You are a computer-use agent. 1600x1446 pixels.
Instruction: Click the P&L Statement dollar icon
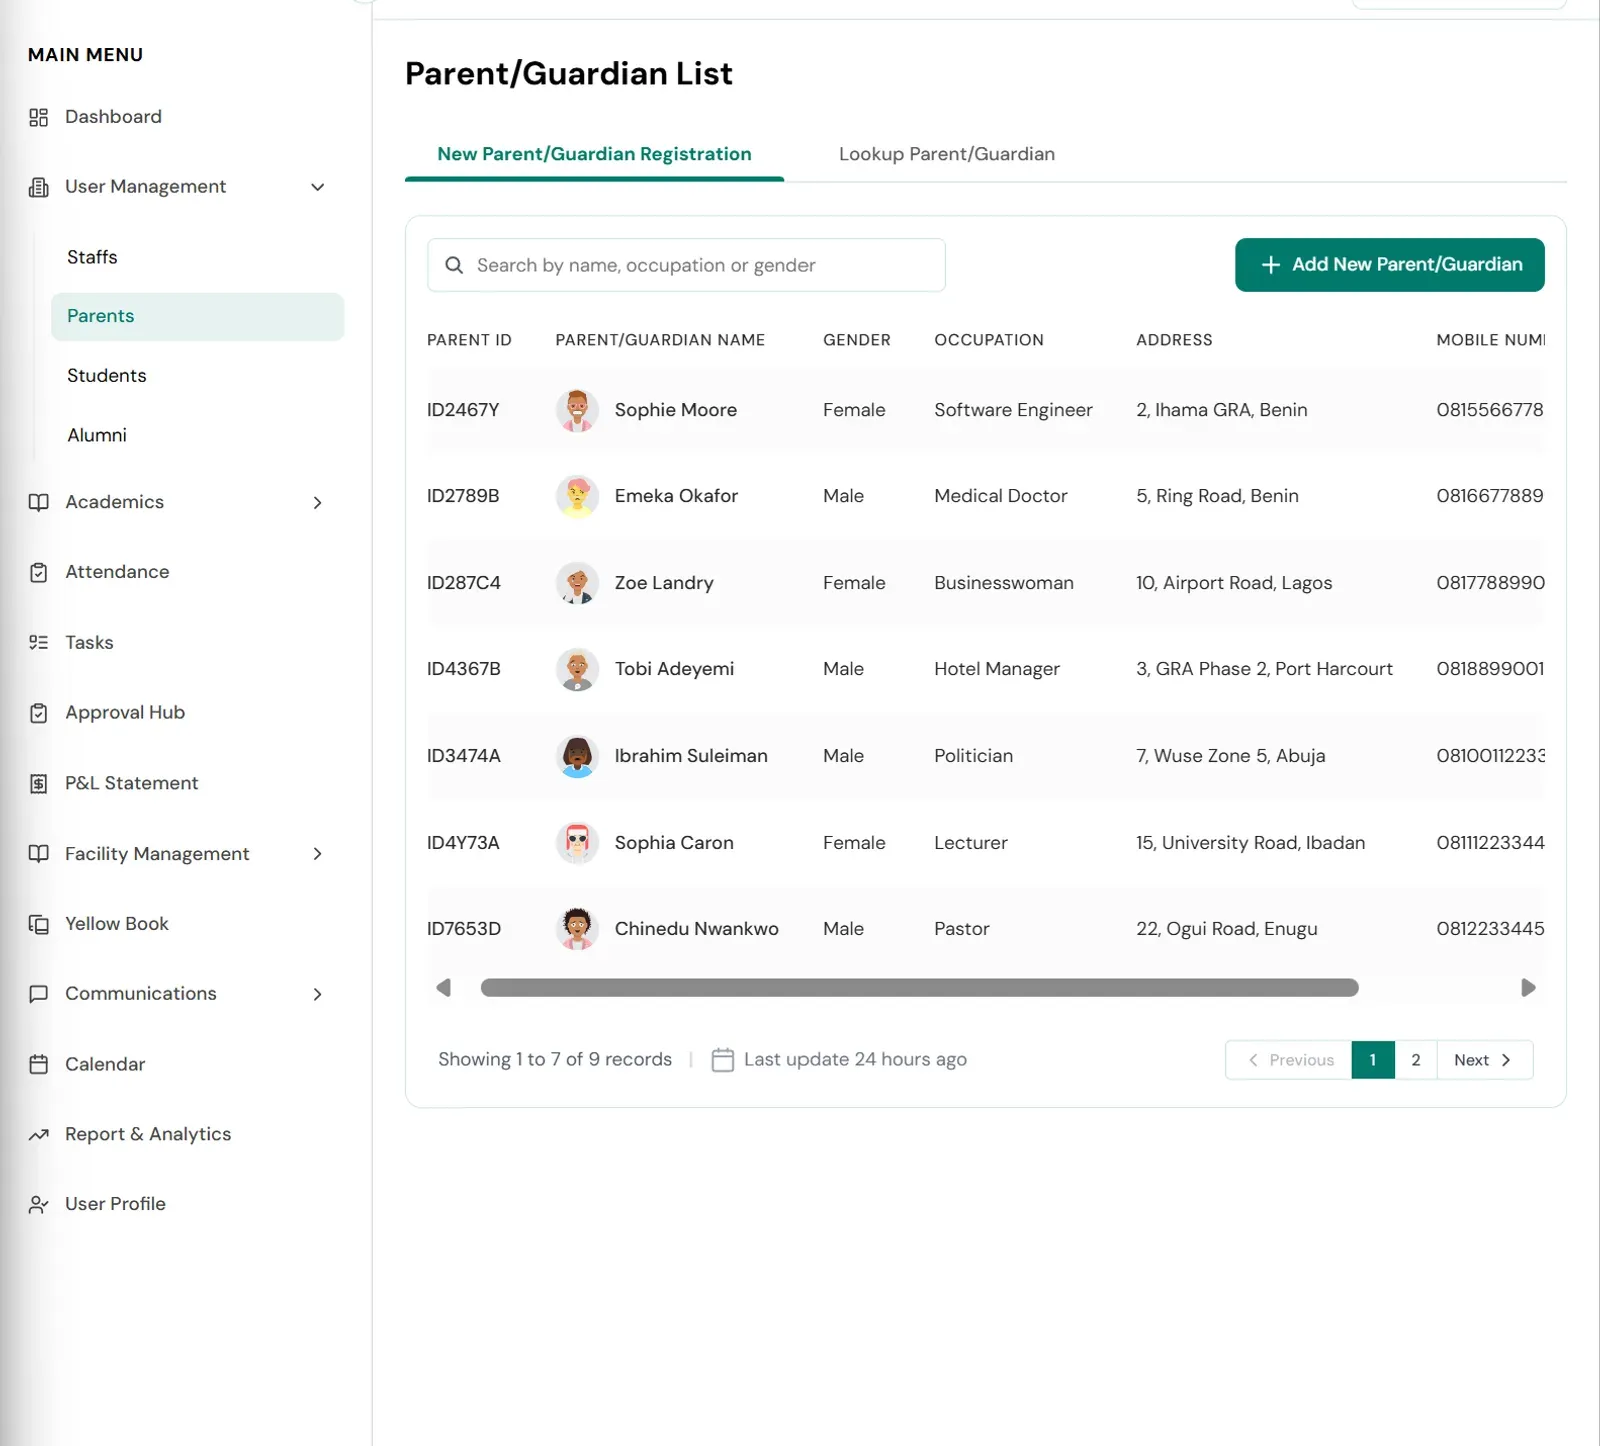[38, 783]
